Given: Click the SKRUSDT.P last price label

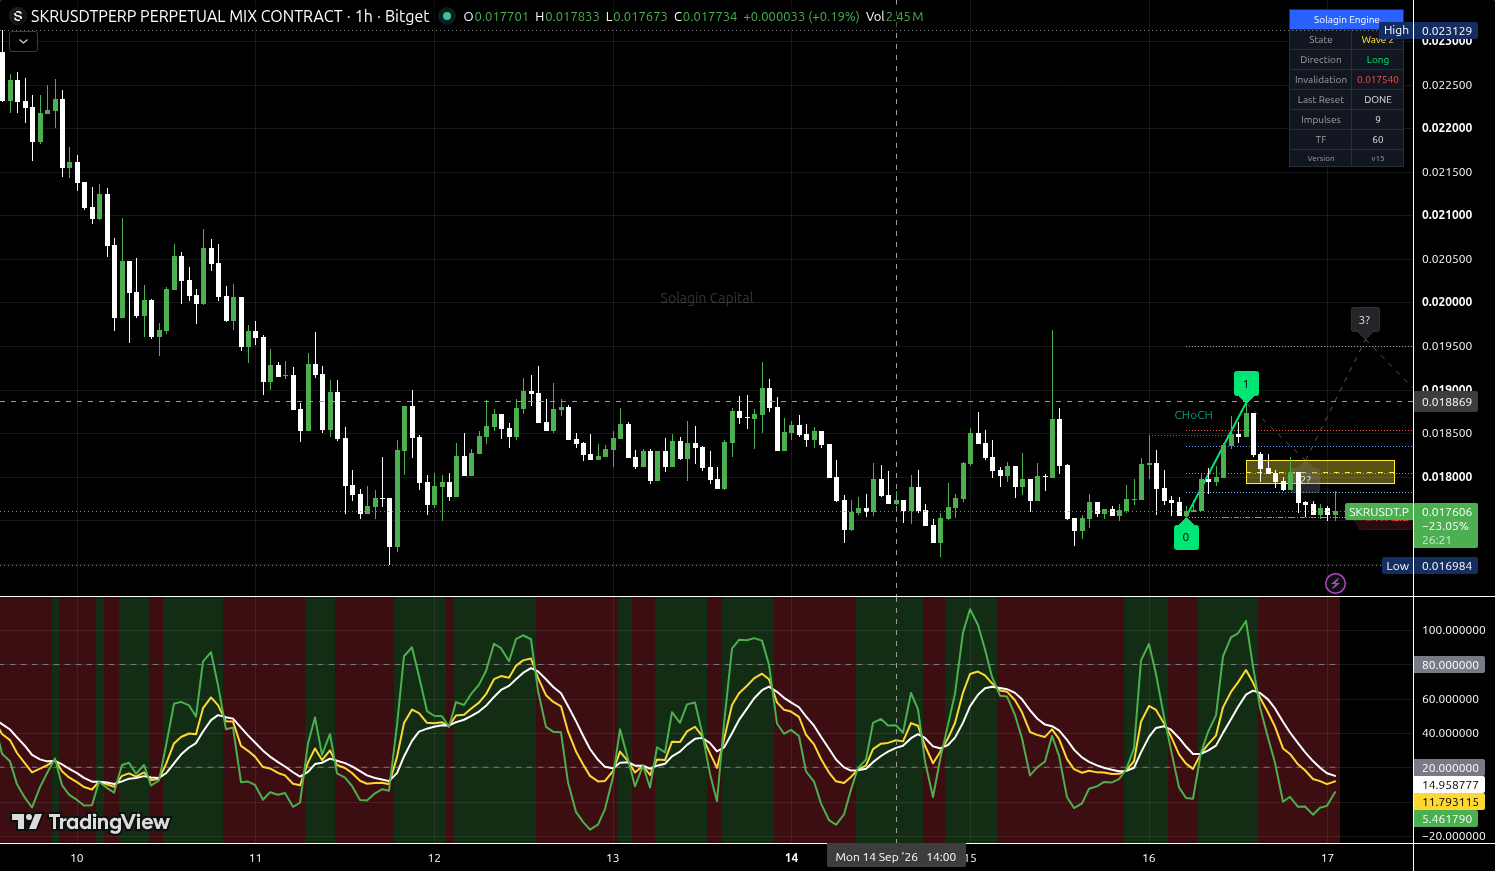Looking at the screenshot, I should pyautogui.click(x=1377, y=512).
